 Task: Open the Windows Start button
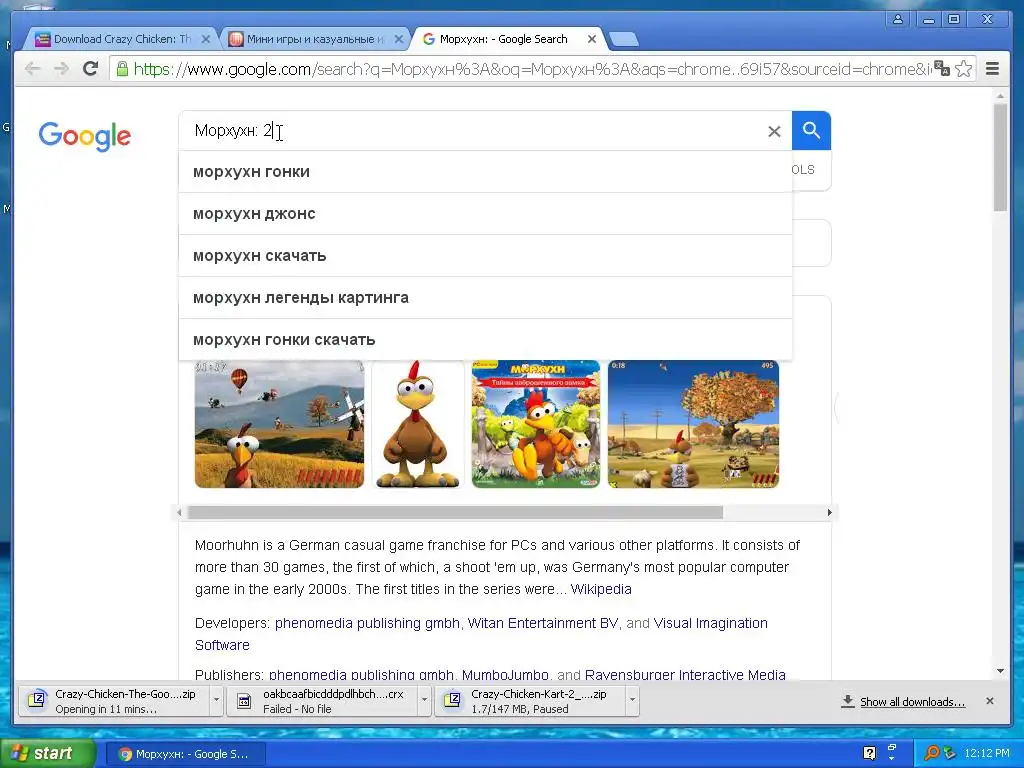[48, 753]
